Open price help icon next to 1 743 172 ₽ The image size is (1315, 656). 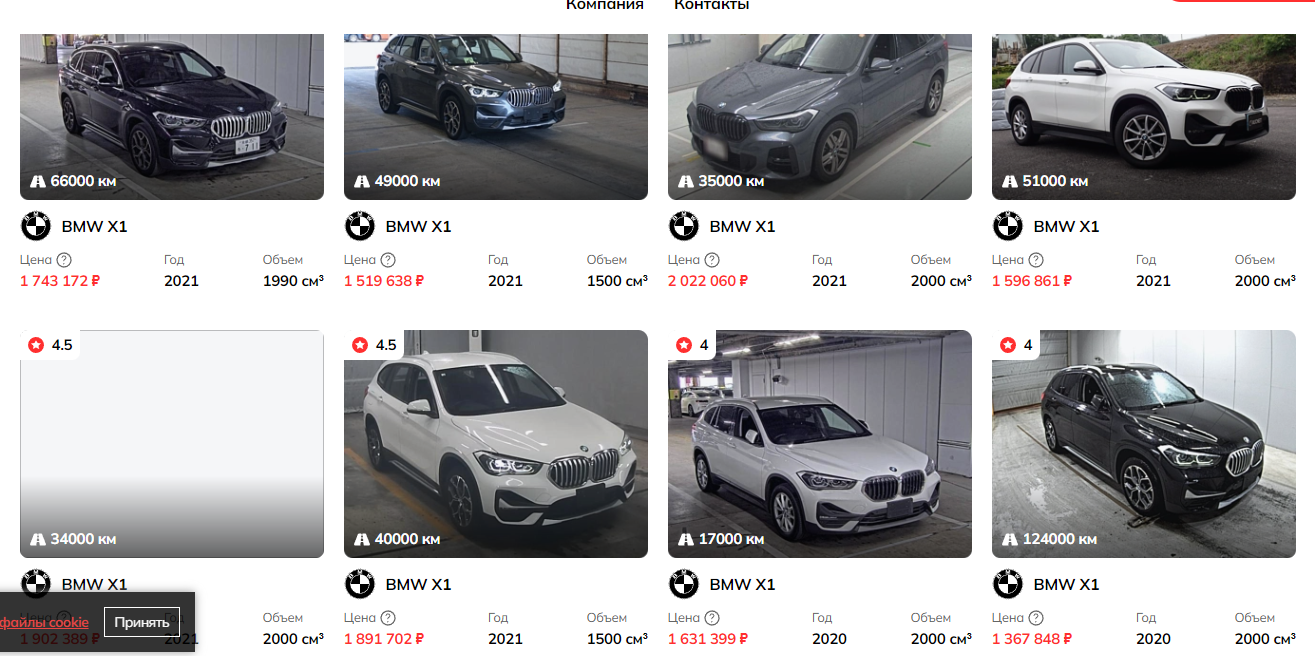pyautogui.click(x=64, y=260)
